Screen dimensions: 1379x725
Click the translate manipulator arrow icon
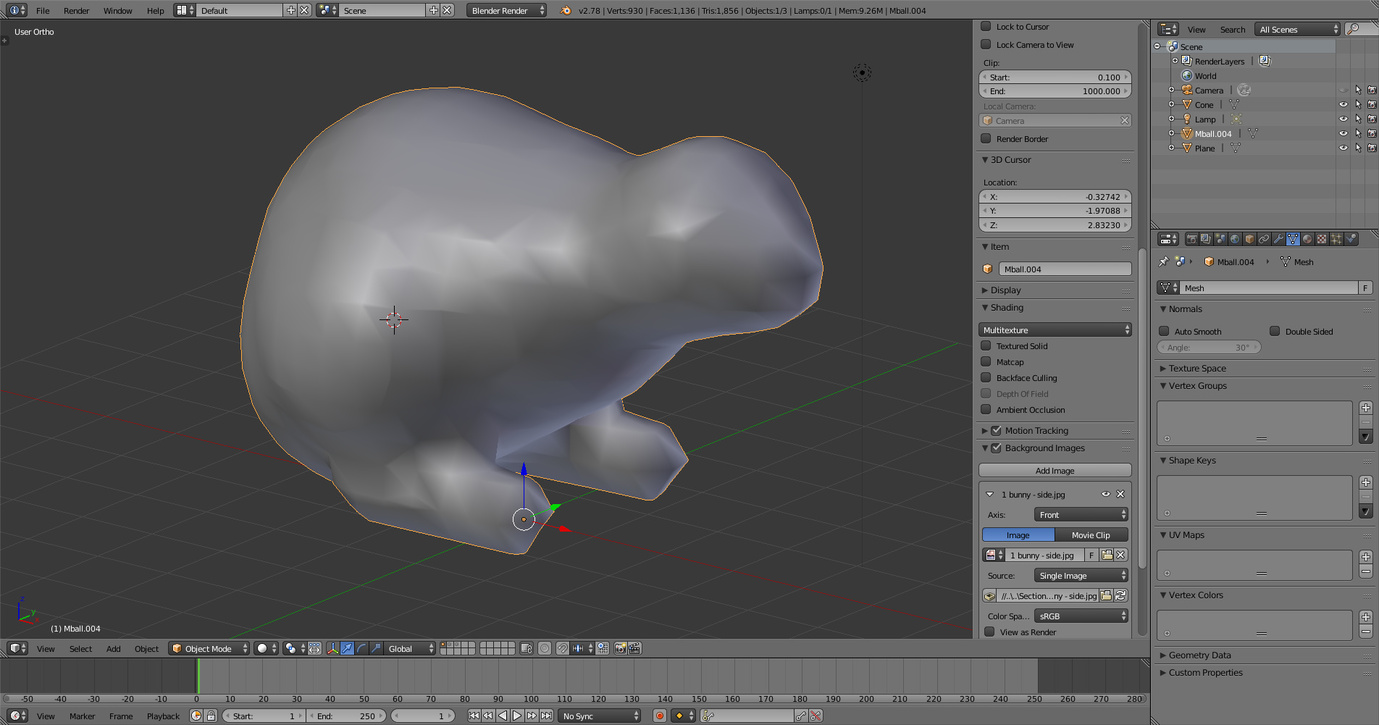tap(347, 648)
